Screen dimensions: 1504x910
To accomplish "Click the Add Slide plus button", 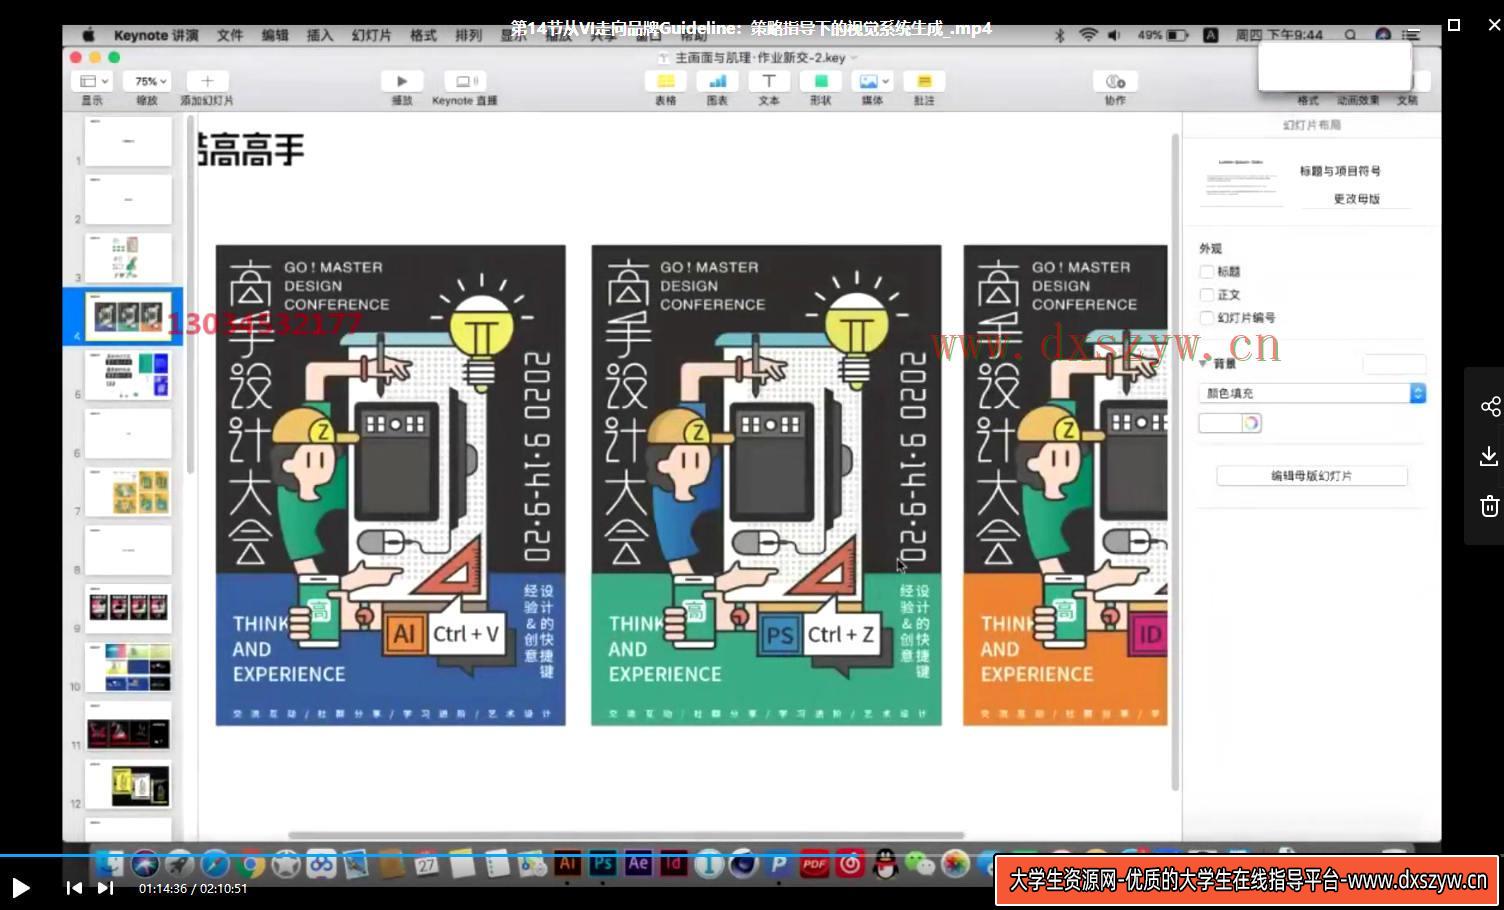I will [207, 81].
